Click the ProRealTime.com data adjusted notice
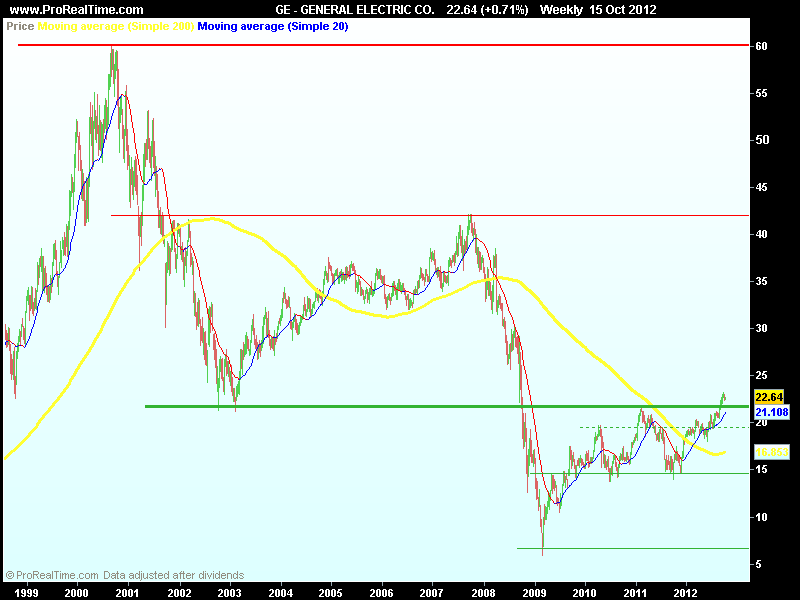Image resolution: width=800 pixels, height=600 pixels. tap(125, 575)
